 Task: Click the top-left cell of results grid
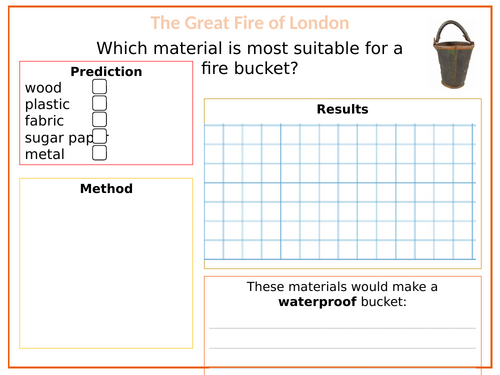(x=214, y=135)
